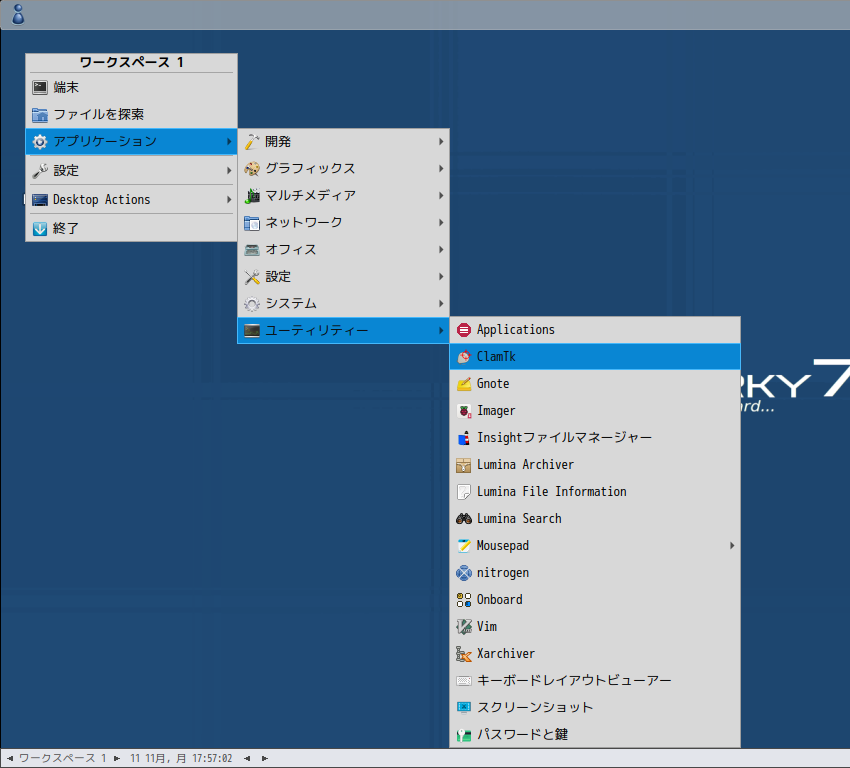Click the gear icon beside システム
The width and height of the screenshot is (850, 768).
coord(252,304)
